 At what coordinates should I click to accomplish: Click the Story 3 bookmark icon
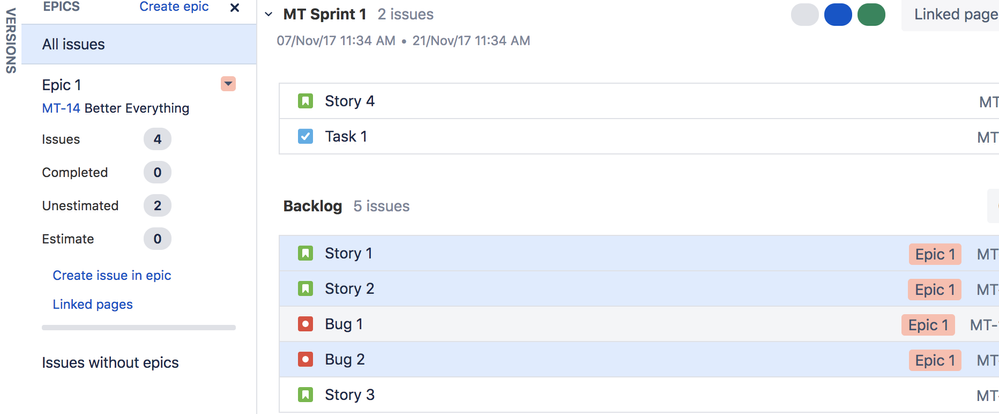[x=306, y=395]
